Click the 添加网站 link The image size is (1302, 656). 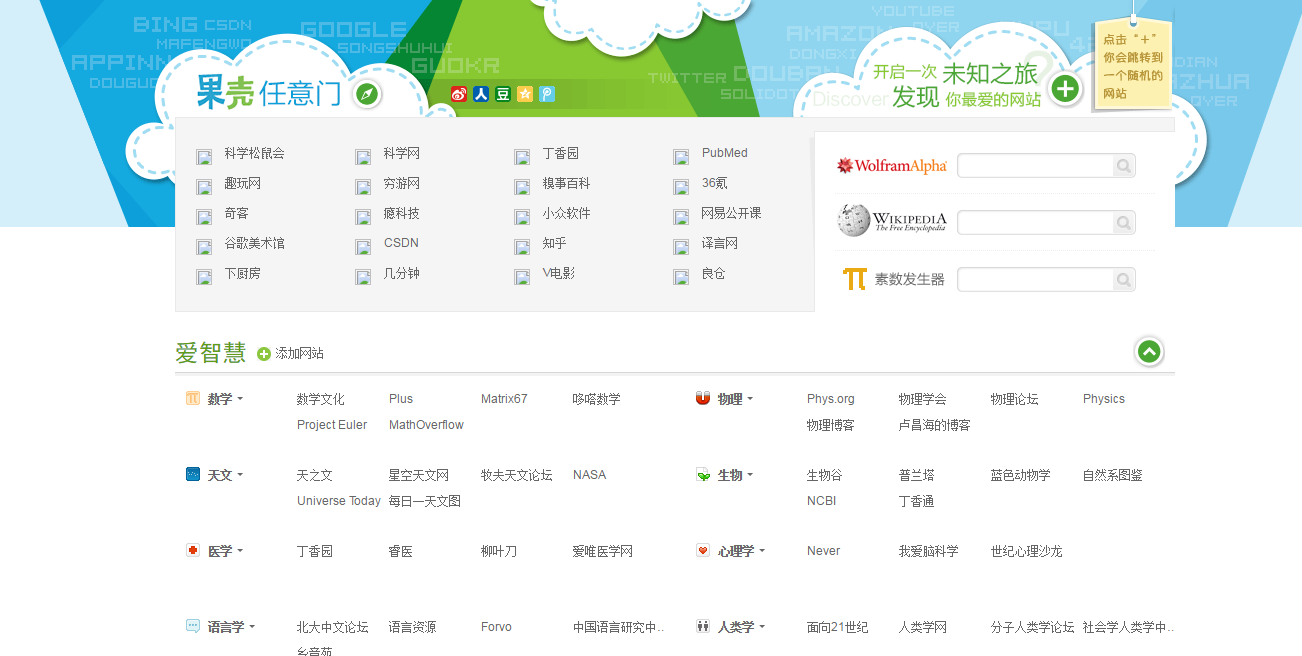(300, 354)
